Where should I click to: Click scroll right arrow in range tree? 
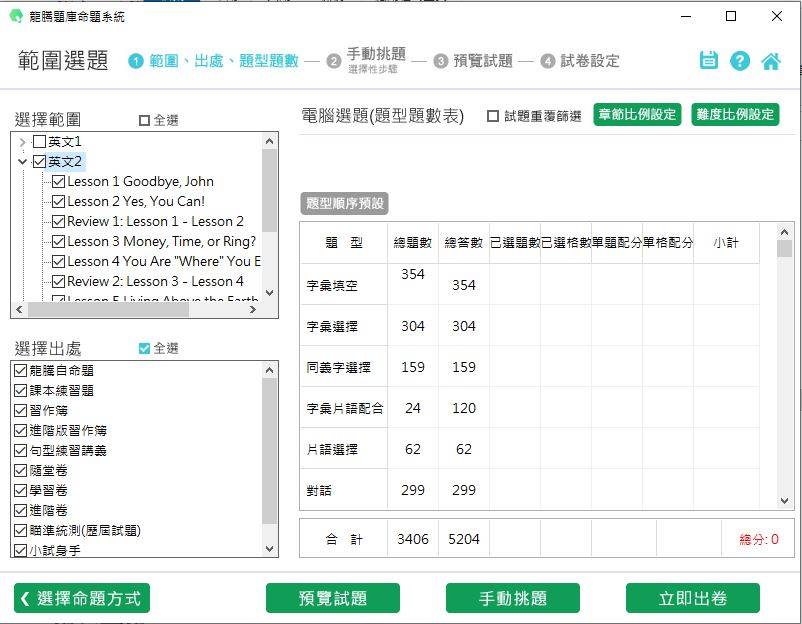tap(253, 309)
